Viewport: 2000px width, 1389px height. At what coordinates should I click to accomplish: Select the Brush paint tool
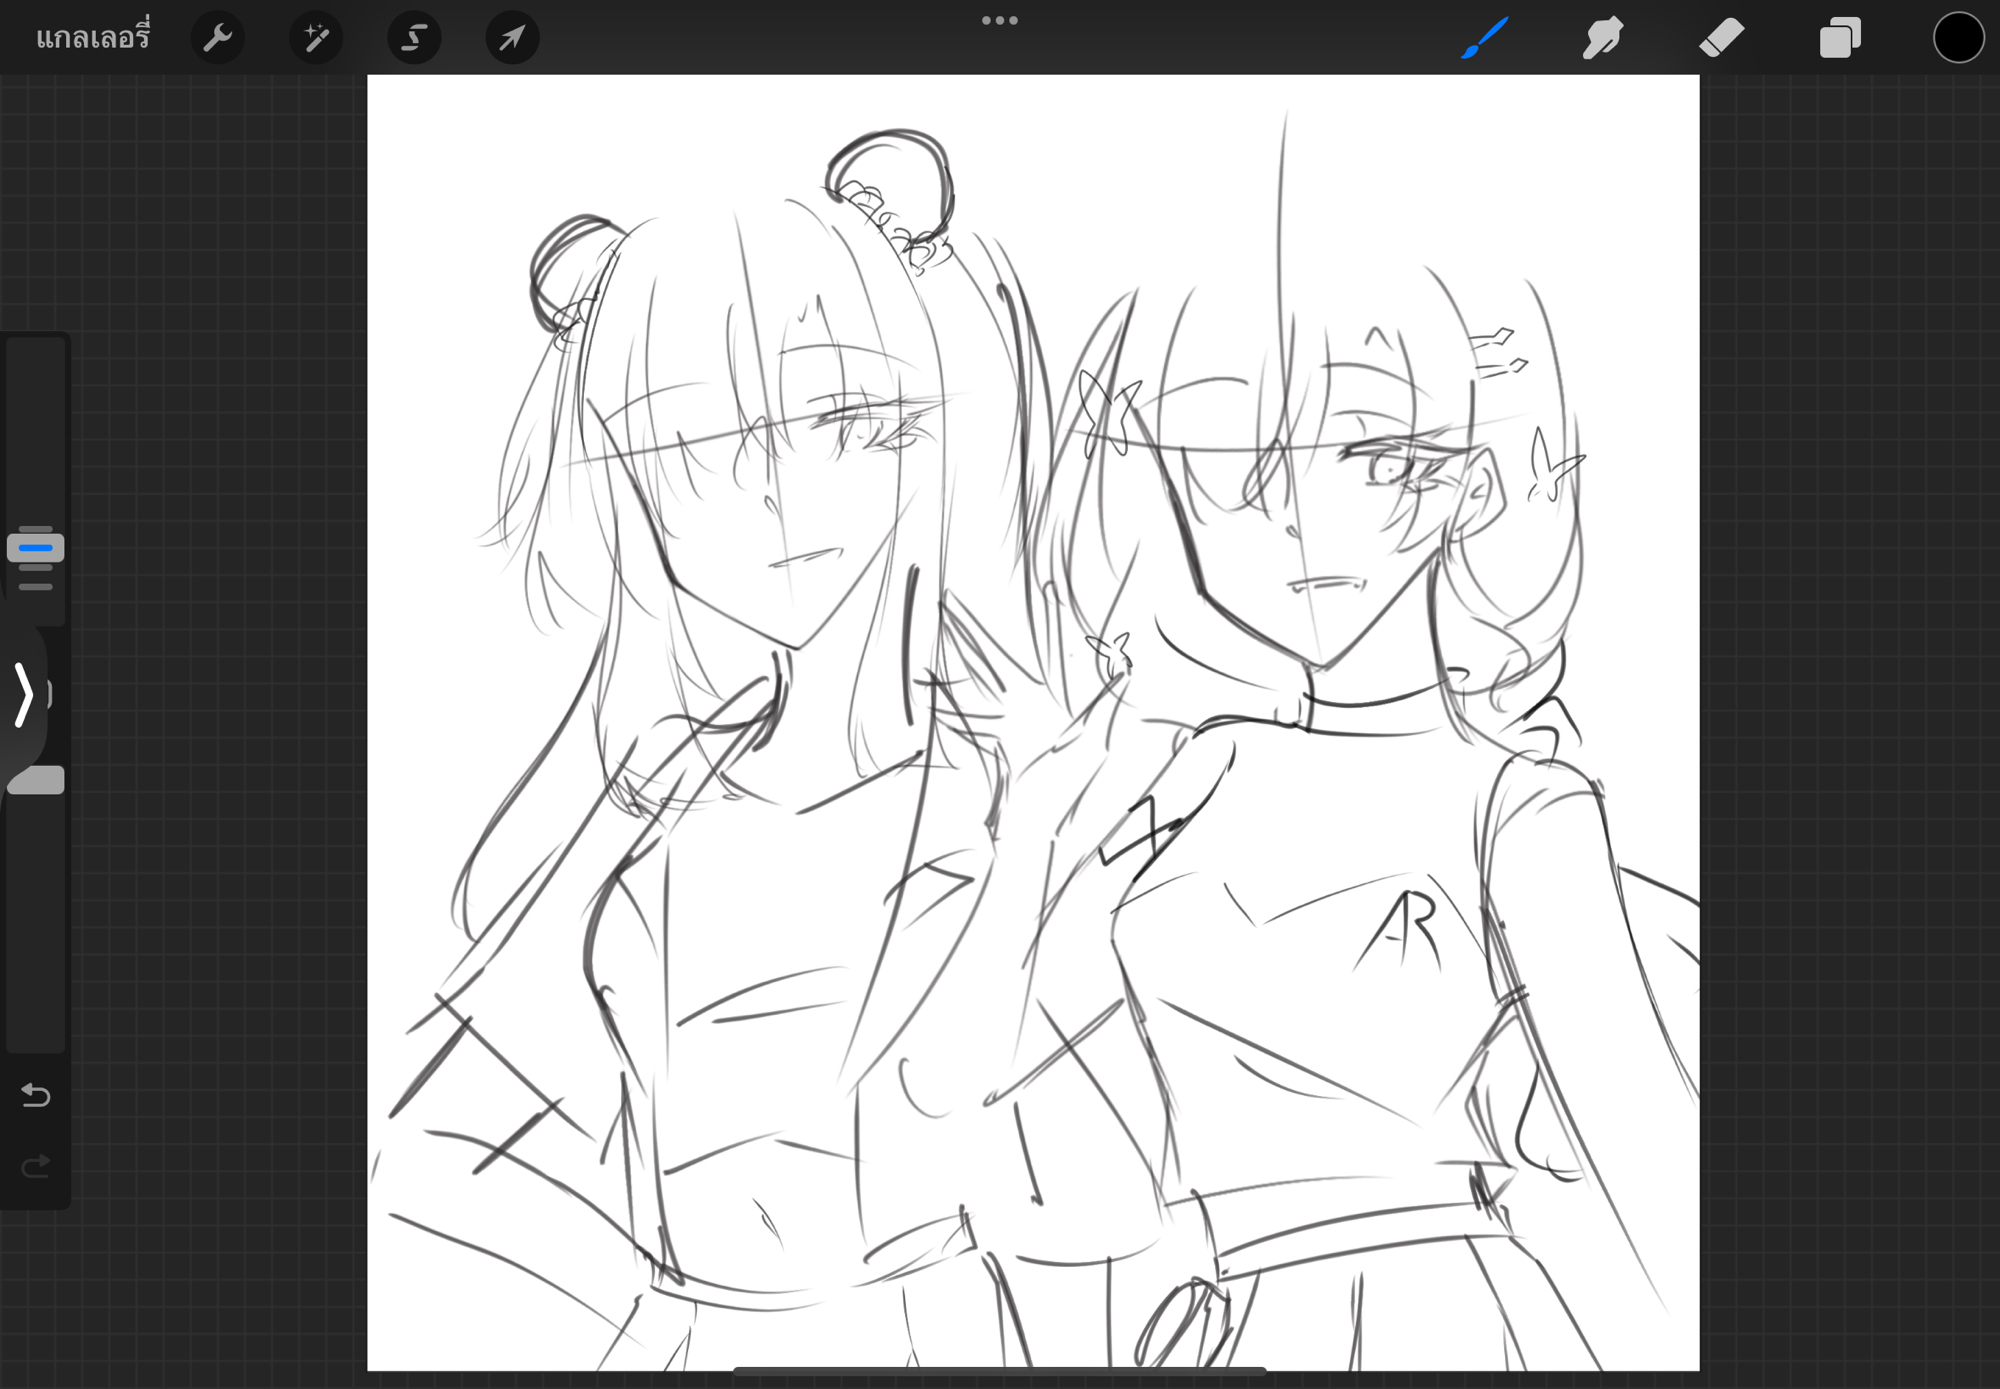click(x=1484, y=38)
